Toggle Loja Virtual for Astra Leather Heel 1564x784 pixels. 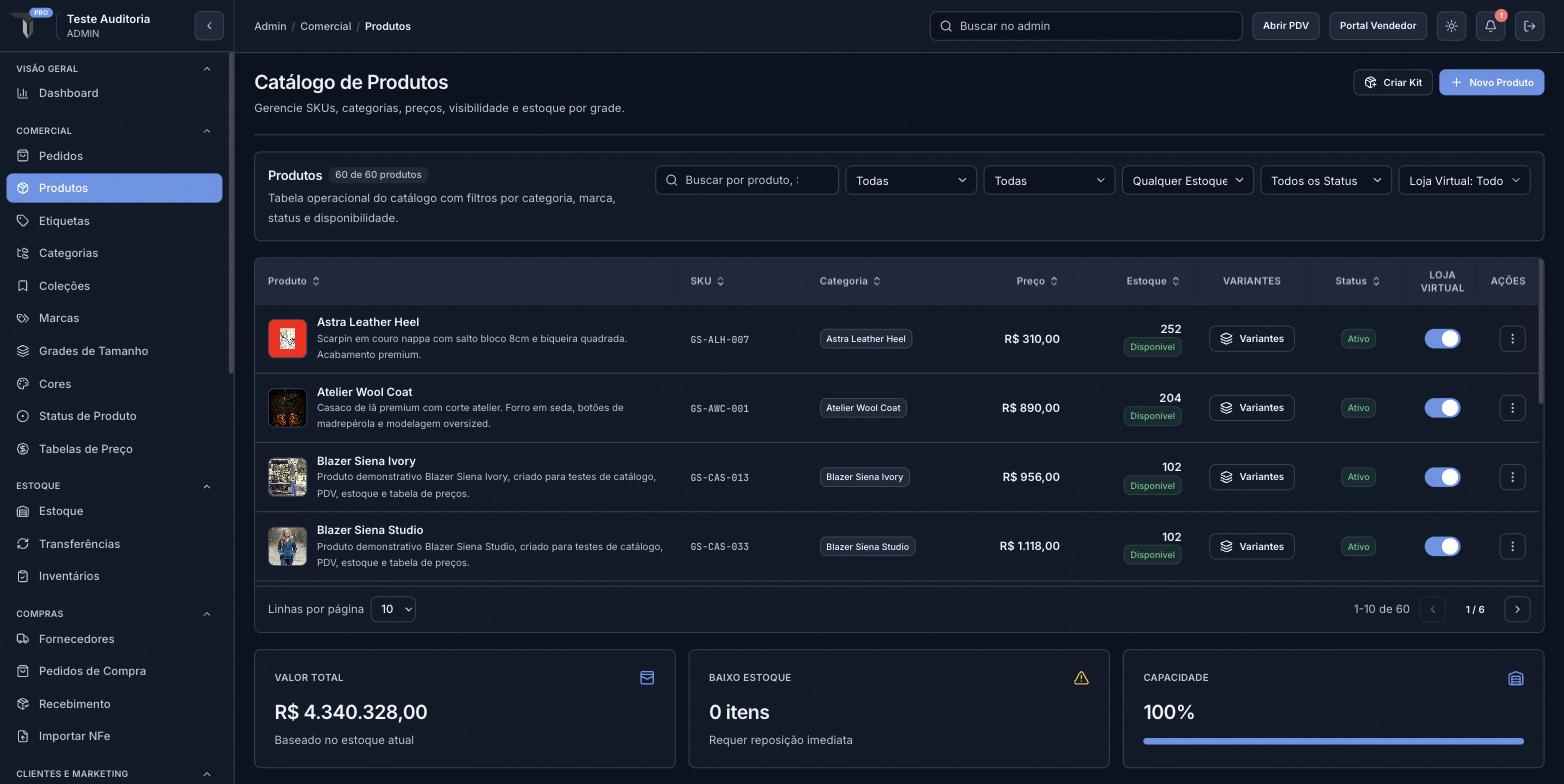tap(1442, 339)
